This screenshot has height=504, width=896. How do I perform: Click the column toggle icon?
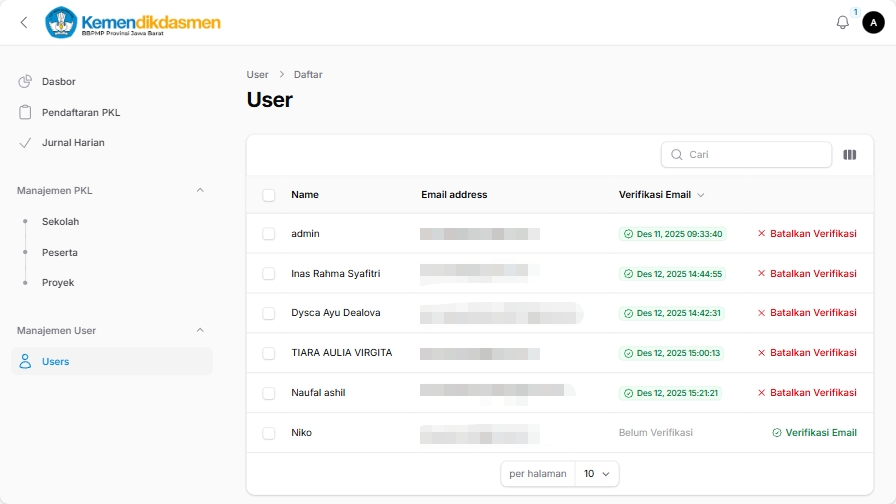849,155
